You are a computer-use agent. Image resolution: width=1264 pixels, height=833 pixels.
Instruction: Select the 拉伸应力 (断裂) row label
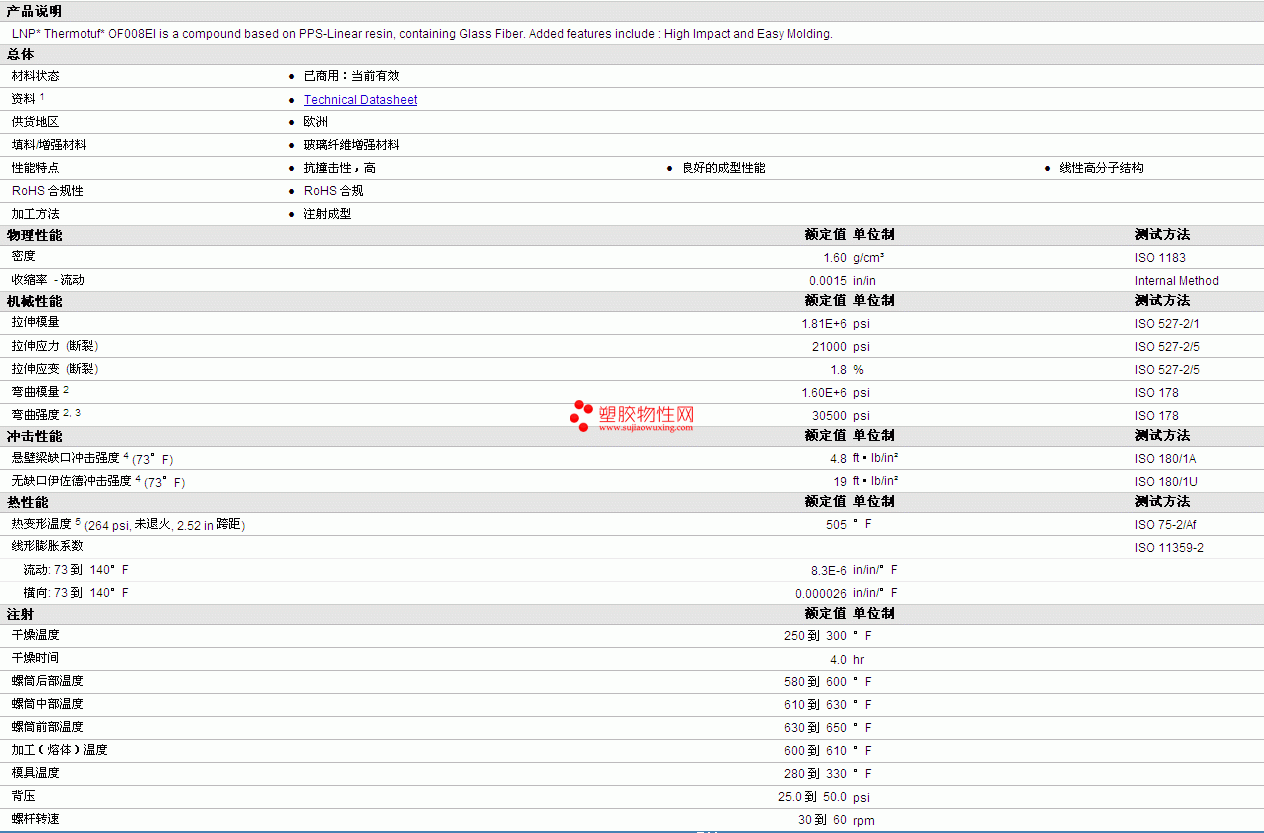55,346
